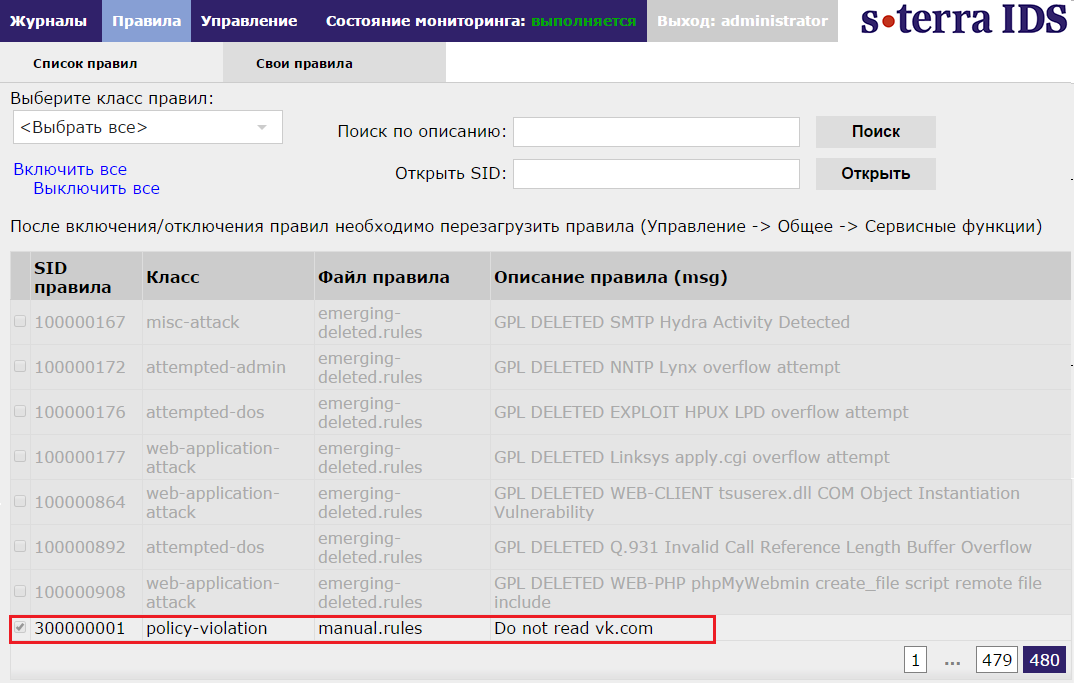Click the monitoring status 'выполняется' text
1074x683 pixels.
coord(584,21)
